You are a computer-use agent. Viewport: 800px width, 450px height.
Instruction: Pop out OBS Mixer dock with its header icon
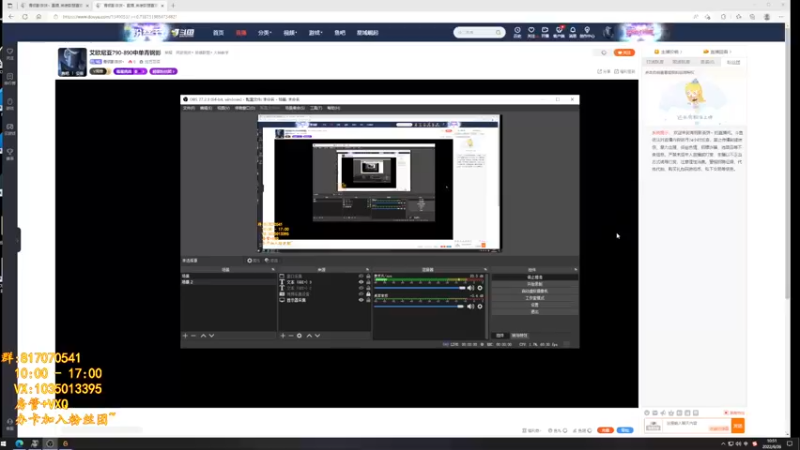485,269
